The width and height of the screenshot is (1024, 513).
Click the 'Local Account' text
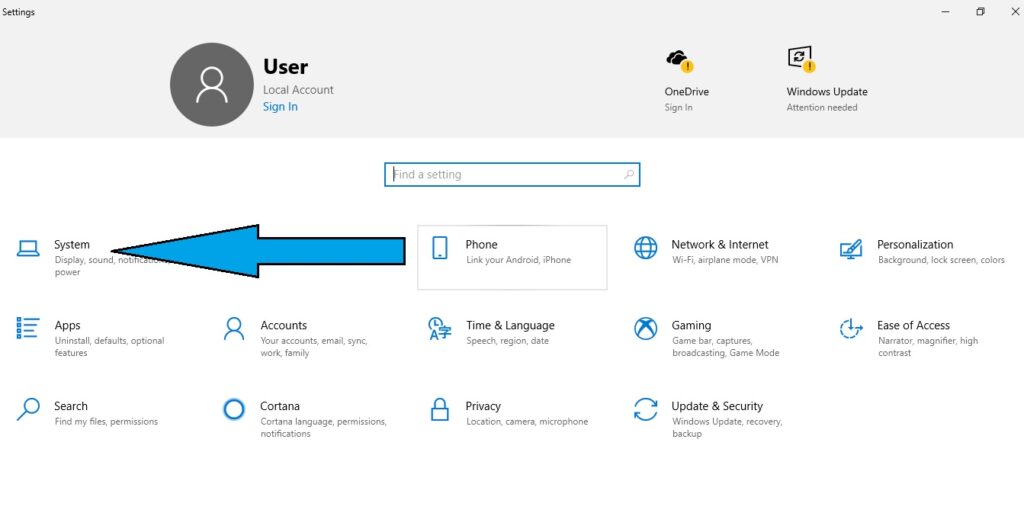pyautogui.click(x=298, y=89)
